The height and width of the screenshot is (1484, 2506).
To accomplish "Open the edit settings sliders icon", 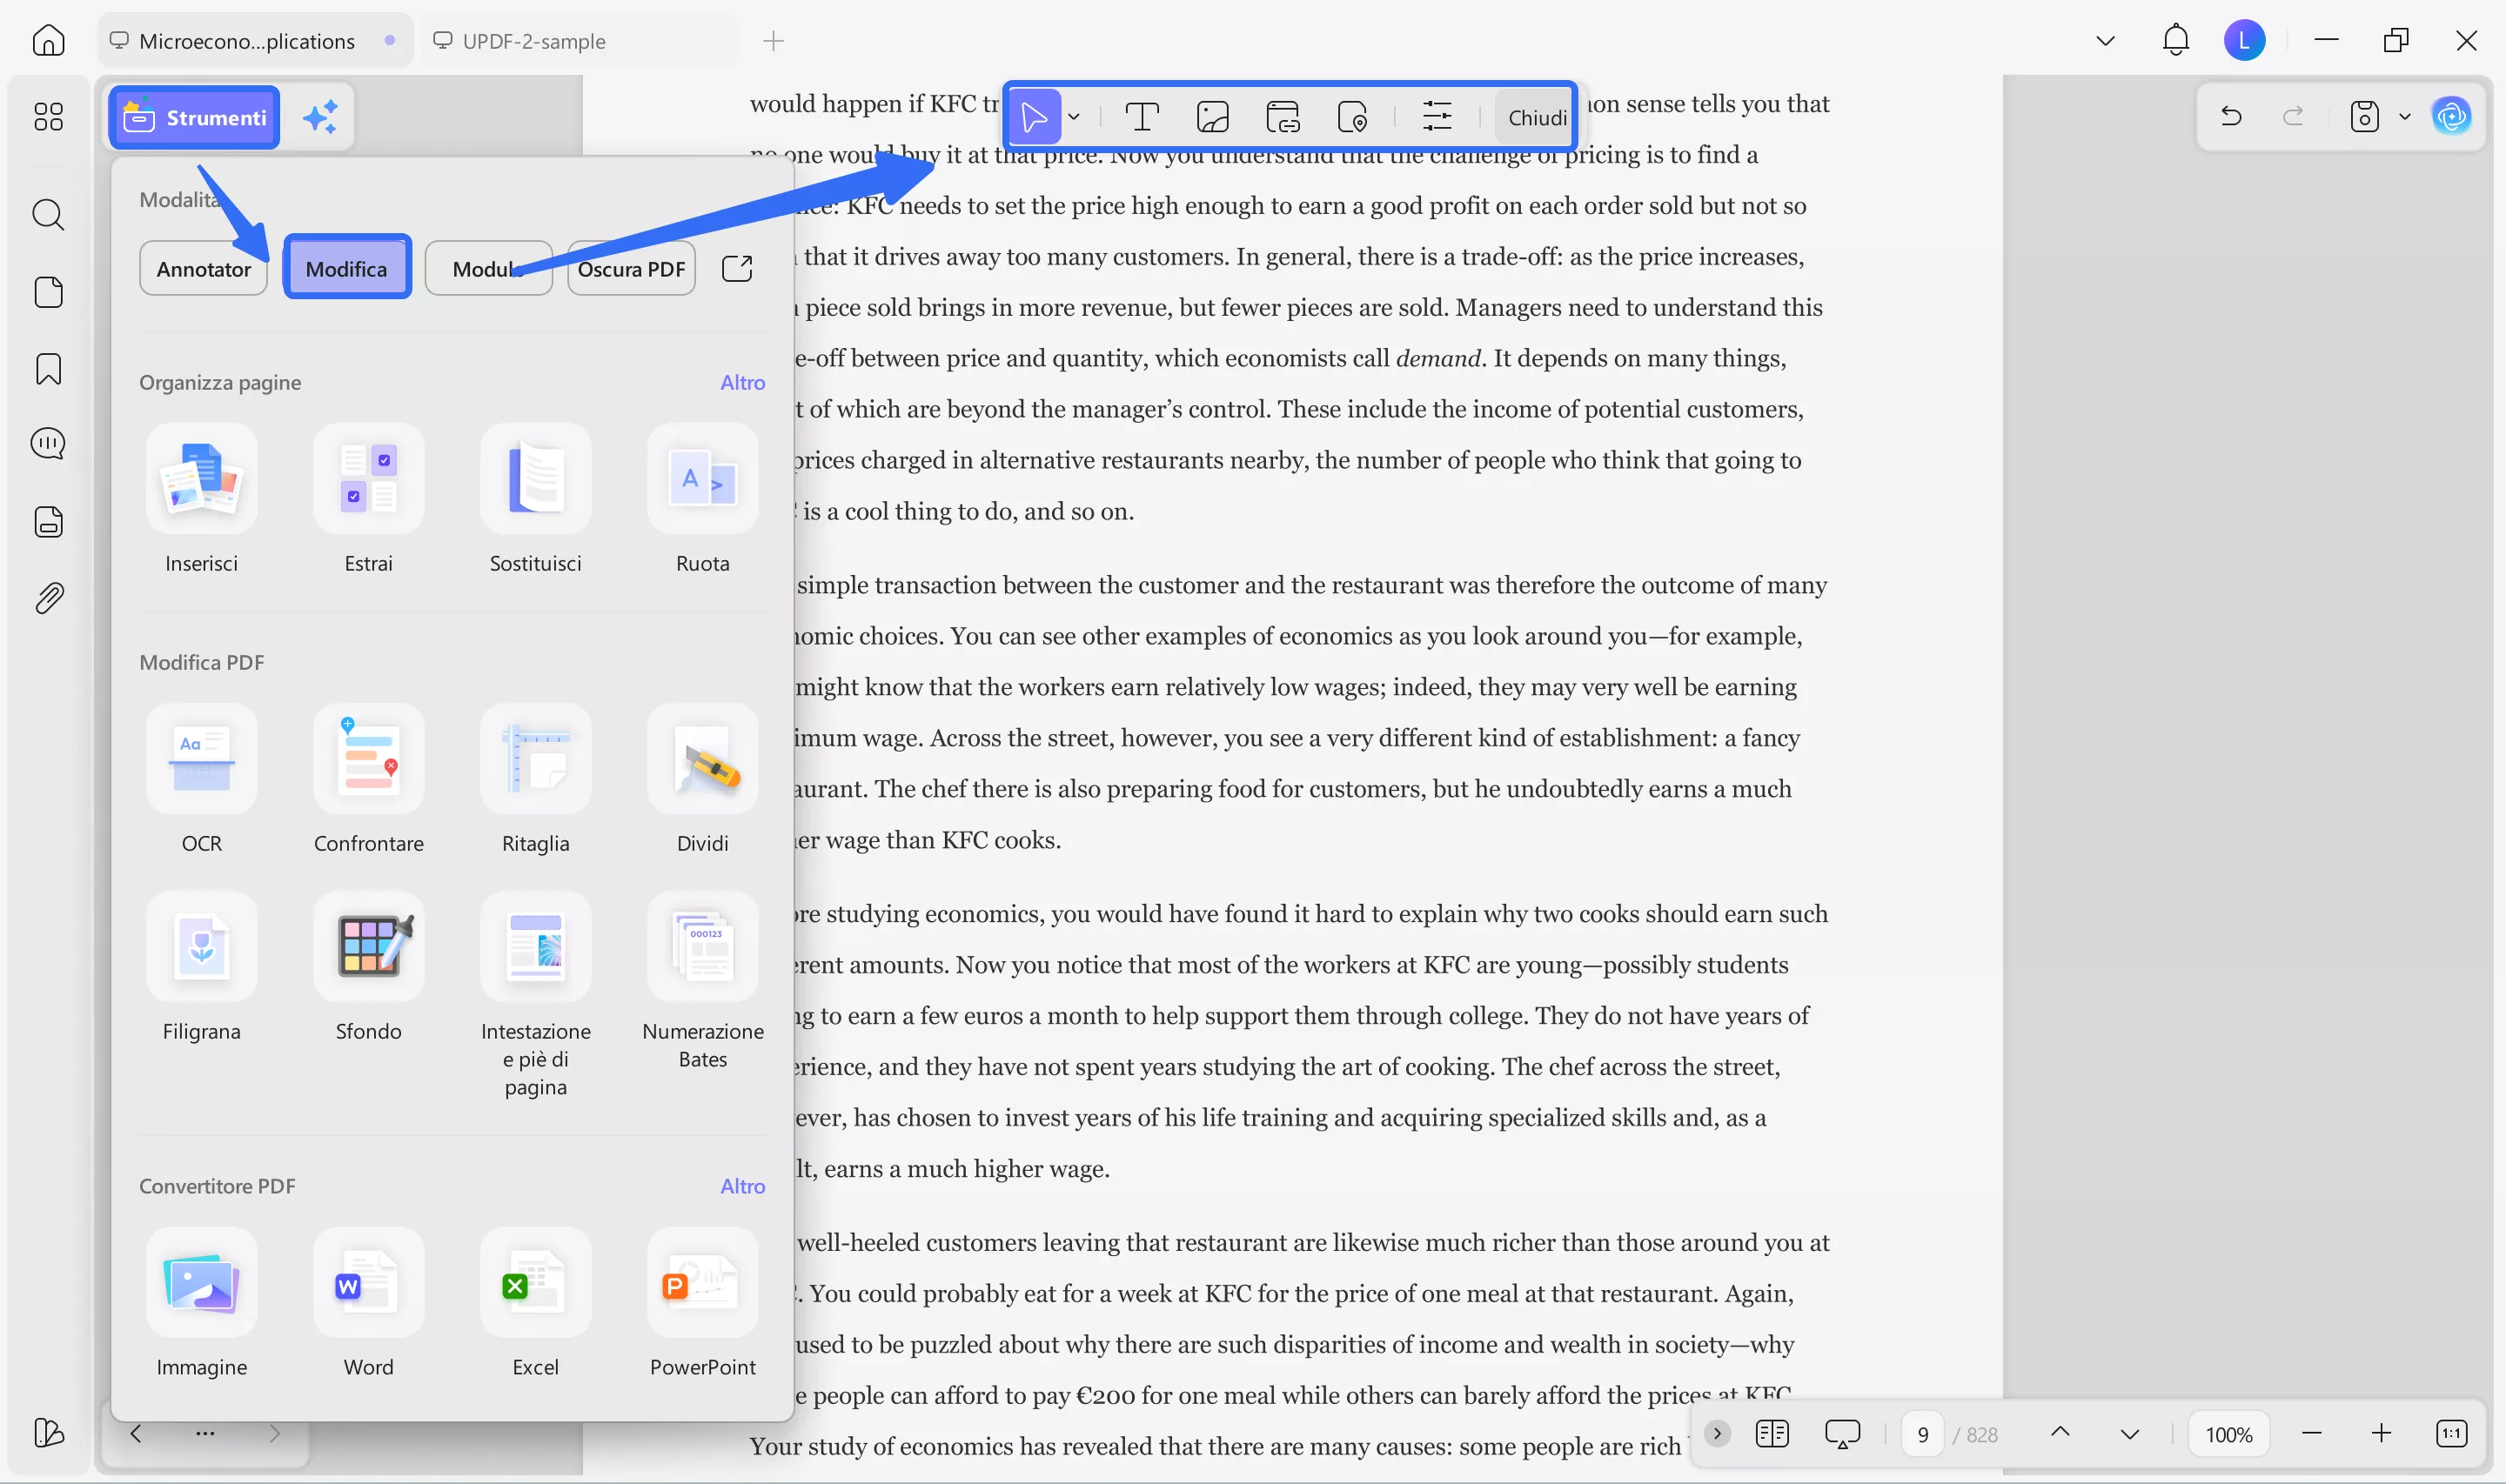I will [x=1436, y=117].
